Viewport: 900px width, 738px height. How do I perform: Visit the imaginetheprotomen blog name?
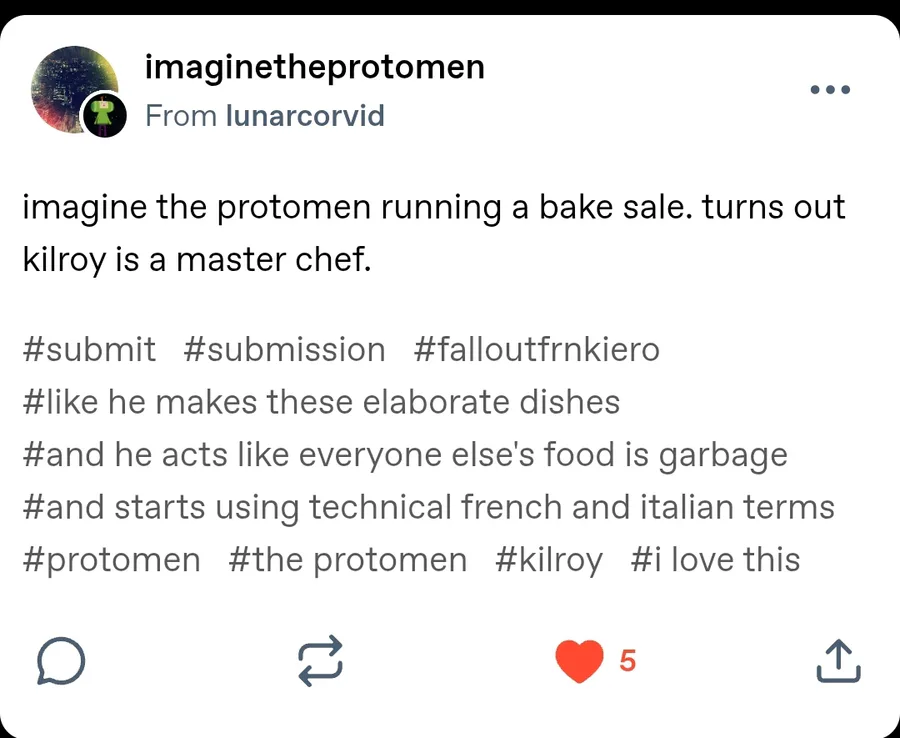[315, 67]
